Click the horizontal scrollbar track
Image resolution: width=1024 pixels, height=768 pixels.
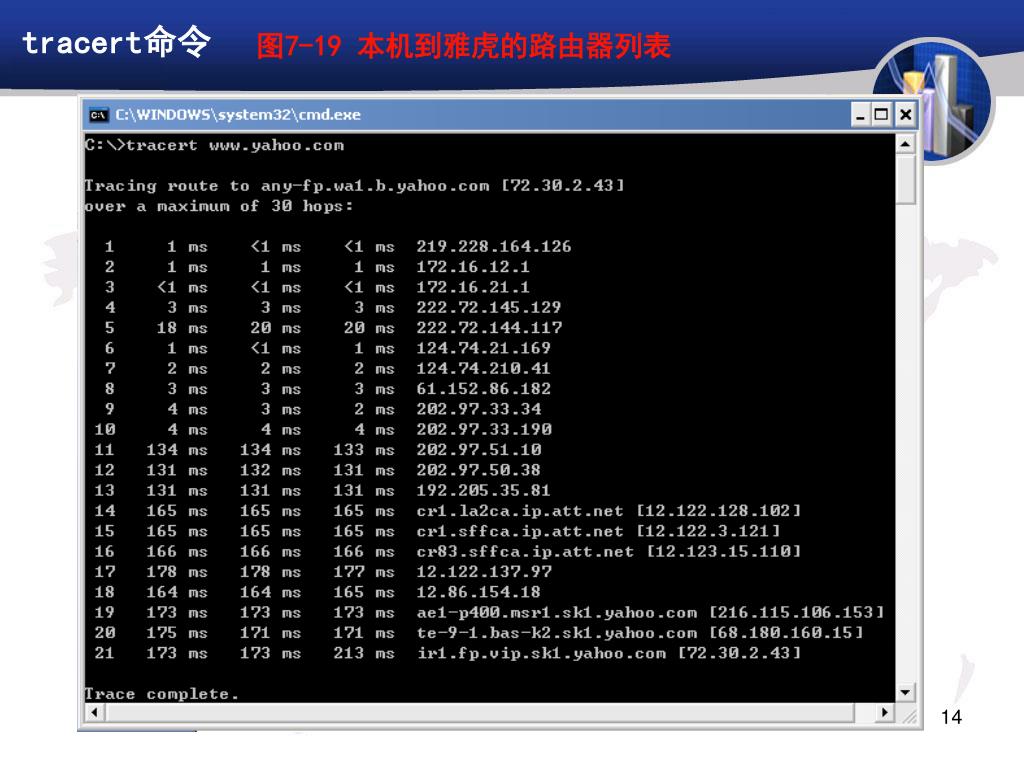[480, 712]
